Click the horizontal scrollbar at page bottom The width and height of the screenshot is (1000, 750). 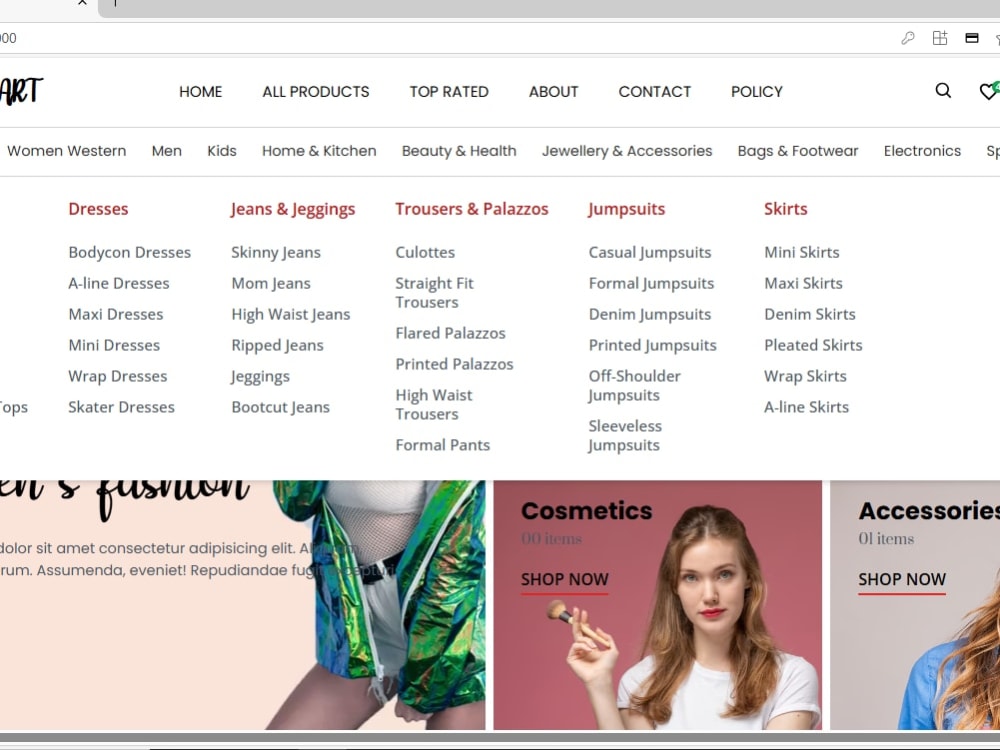pos(500,737)
